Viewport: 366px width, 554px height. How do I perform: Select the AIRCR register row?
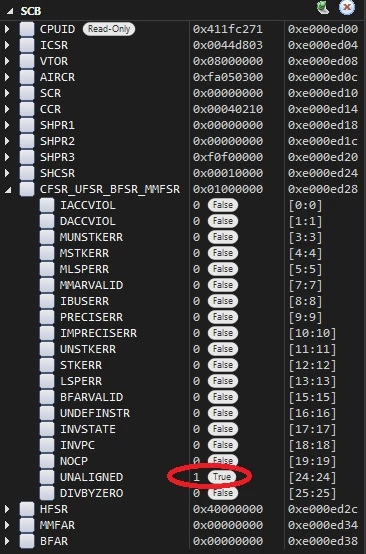(x=183, y=77)
